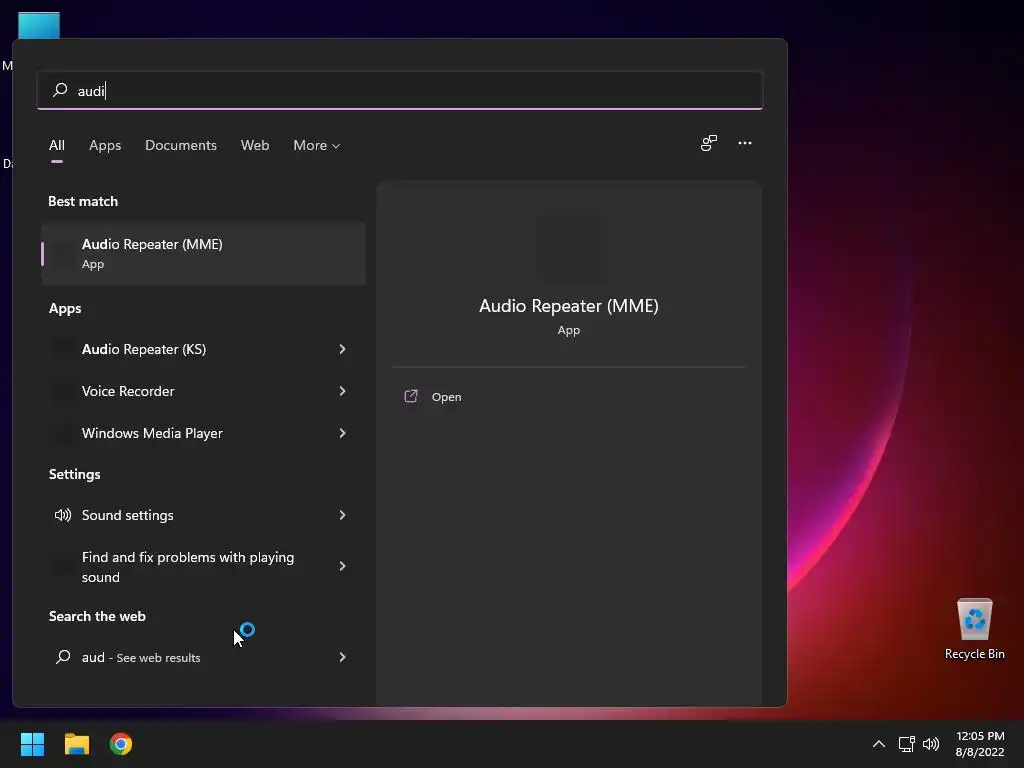The width and height of the screenshot is (1024, 768).
Task: Show hidden system tray icons
Action: click(879, 744)
